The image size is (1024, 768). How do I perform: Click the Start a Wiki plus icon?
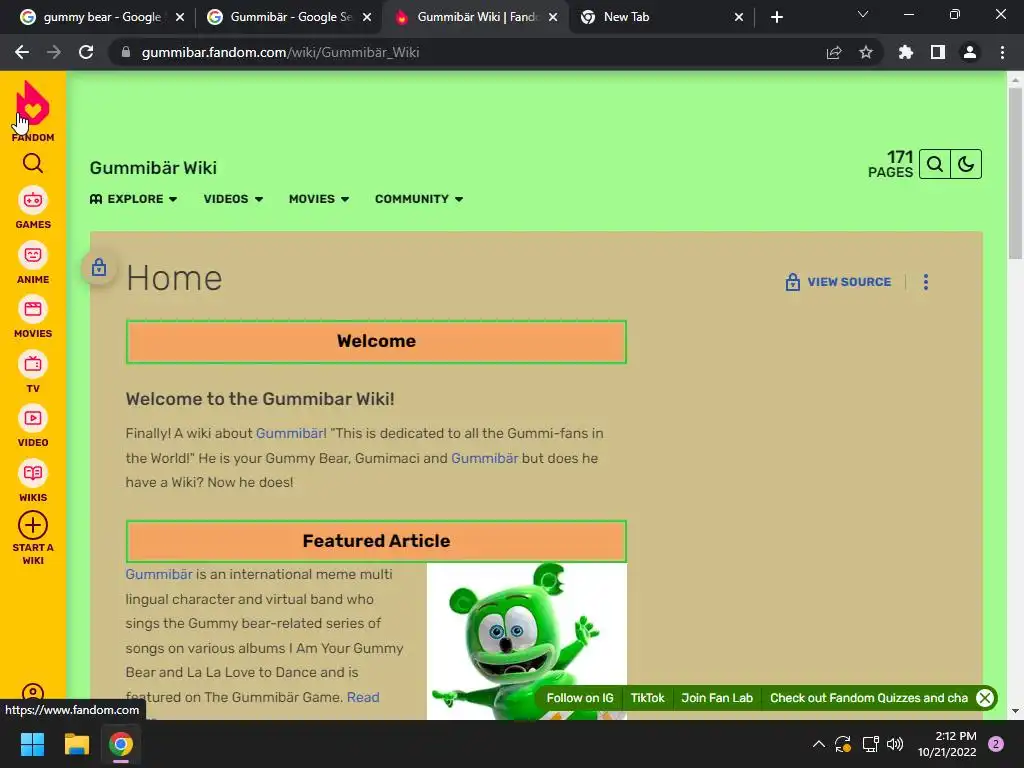pos(33,525)
